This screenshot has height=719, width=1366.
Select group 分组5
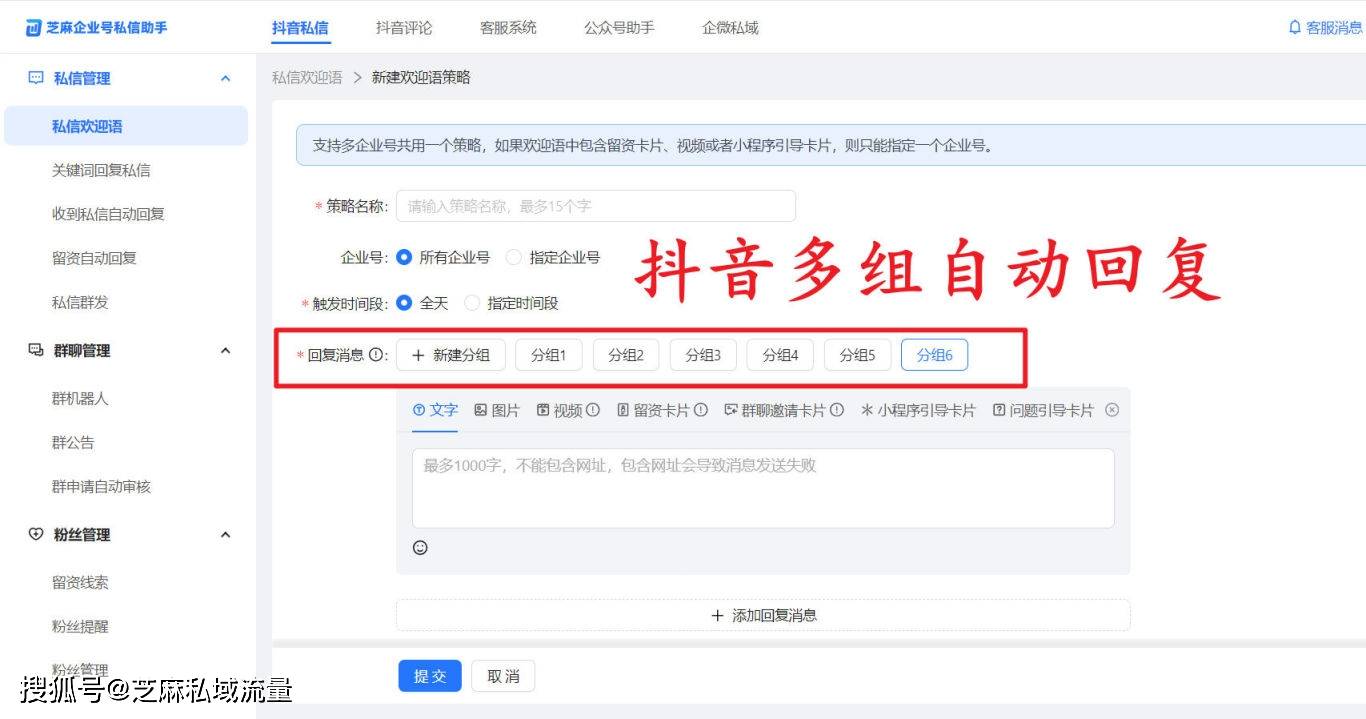pyautogui.click(x=857, y=355)
